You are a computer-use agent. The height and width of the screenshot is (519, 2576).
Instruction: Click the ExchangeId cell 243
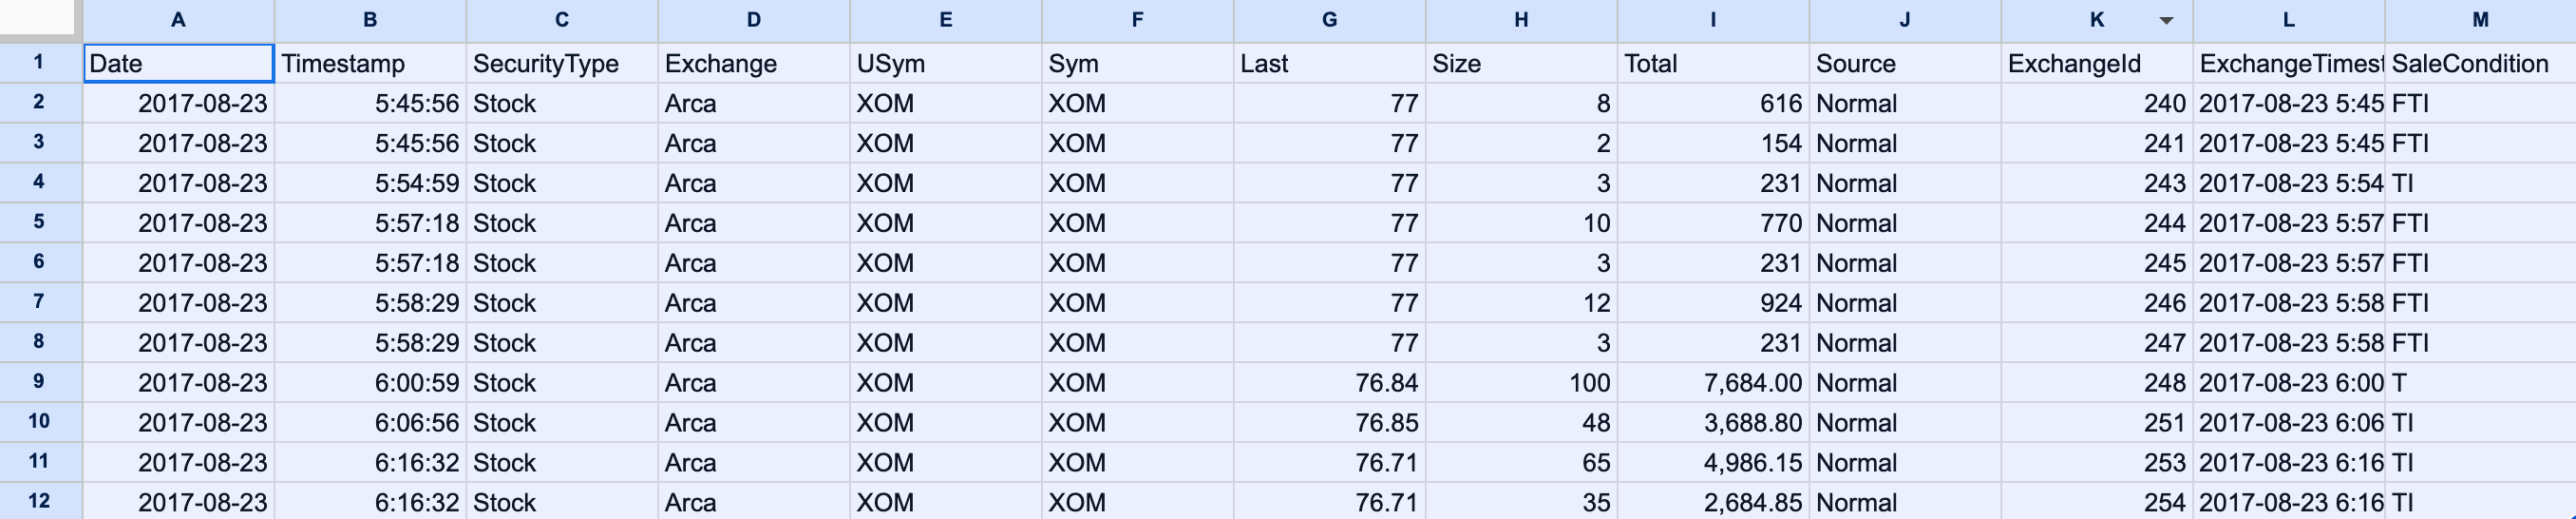tap(2096, 184)
